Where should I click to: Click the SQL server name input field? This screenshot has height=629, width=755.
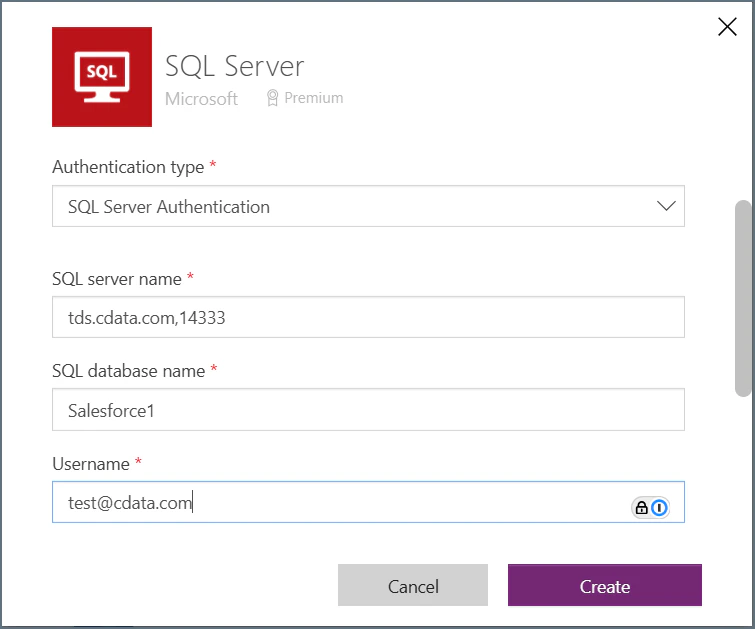(368, 317)
